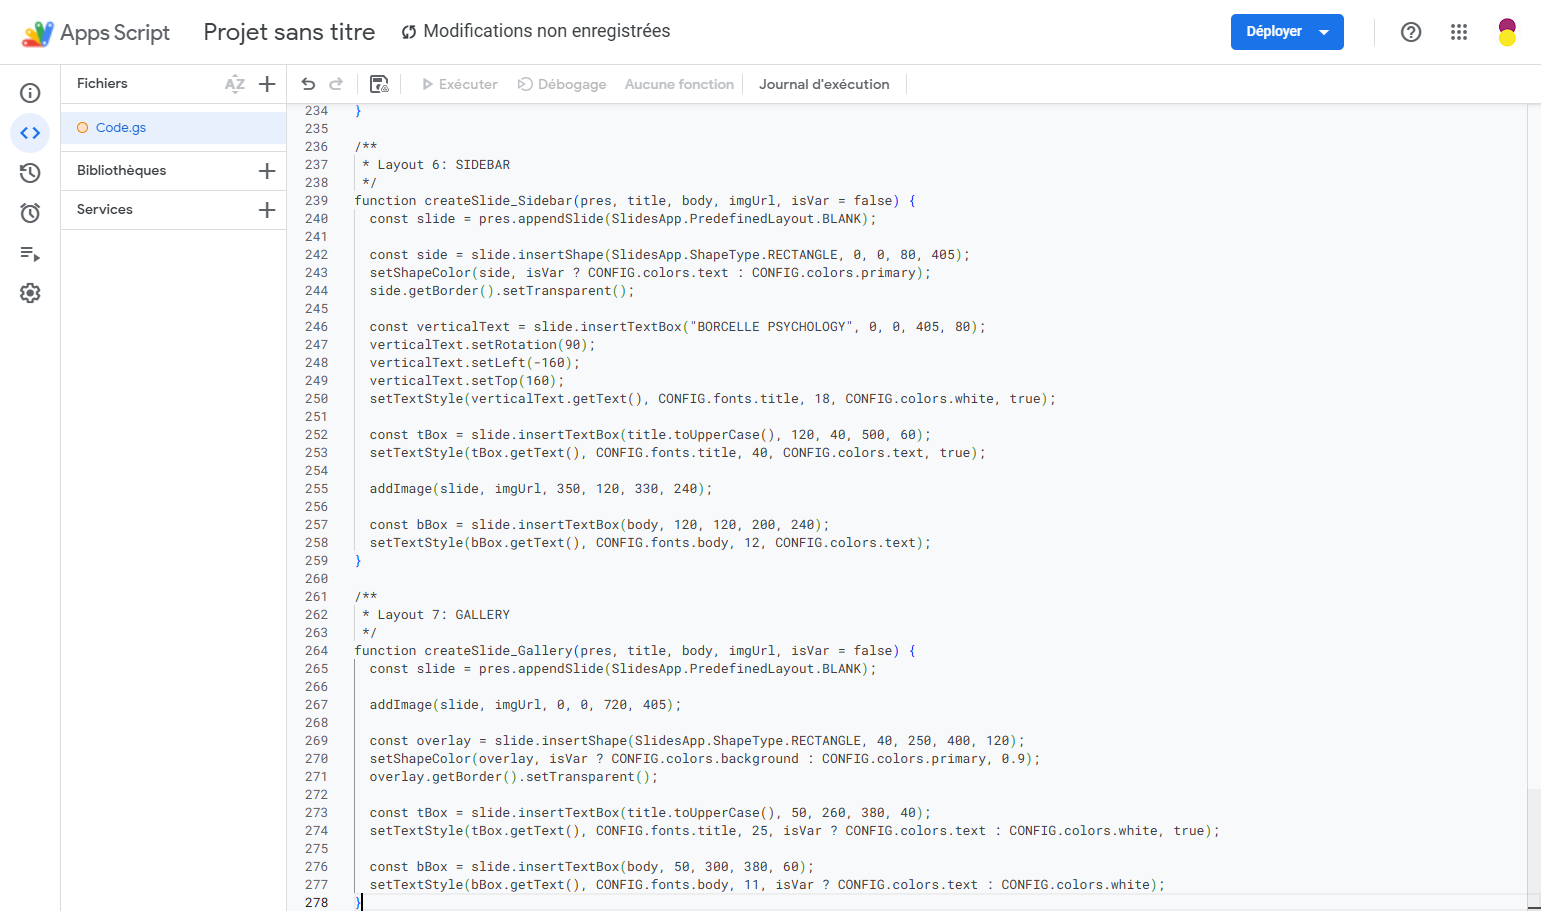Open the Google account avatar

pos(1507,32)
